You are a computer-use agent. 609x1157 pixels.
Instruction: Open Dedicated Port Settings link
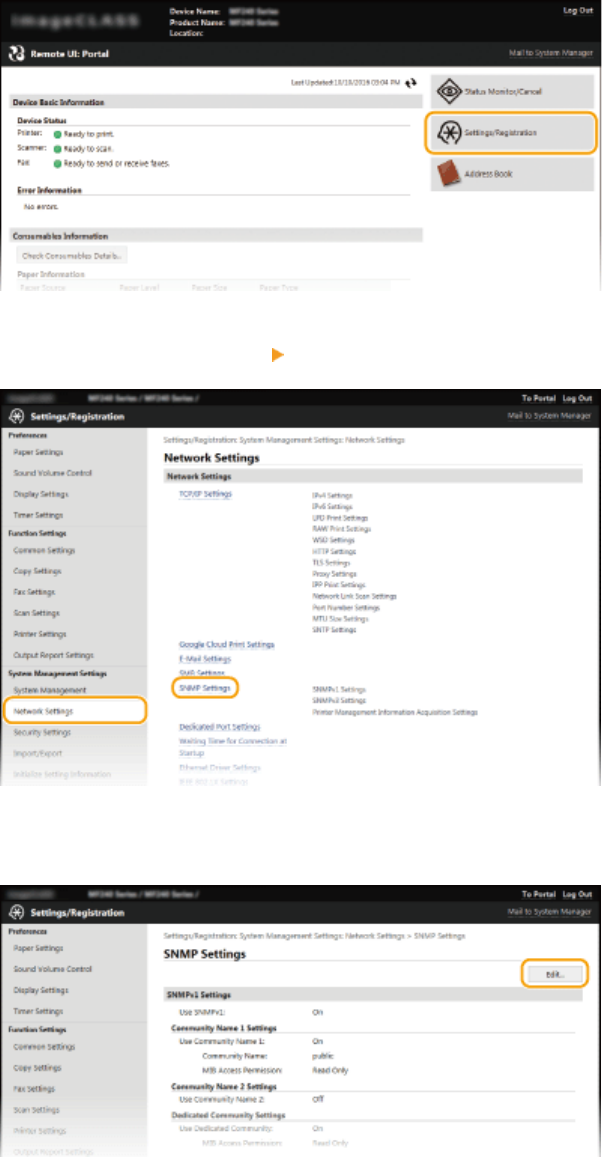pyautogui.click(x=219, y=727)
